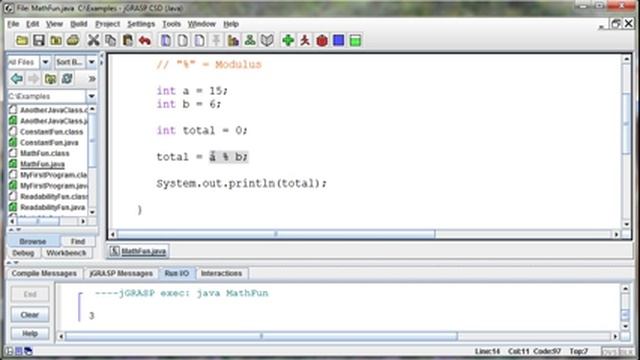Open the Help menu
The image size is (640, 360).
click(231, 24)
